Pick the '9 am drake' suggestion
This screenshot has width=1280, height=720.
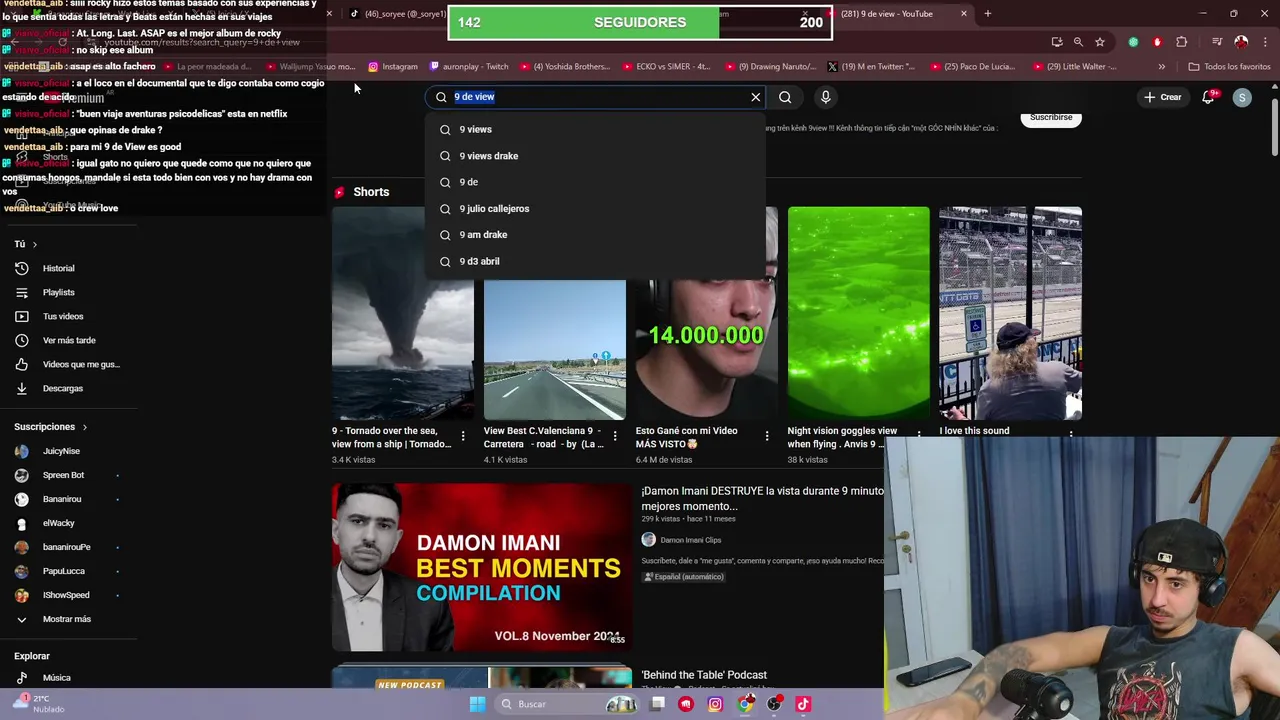coord(596,235)
